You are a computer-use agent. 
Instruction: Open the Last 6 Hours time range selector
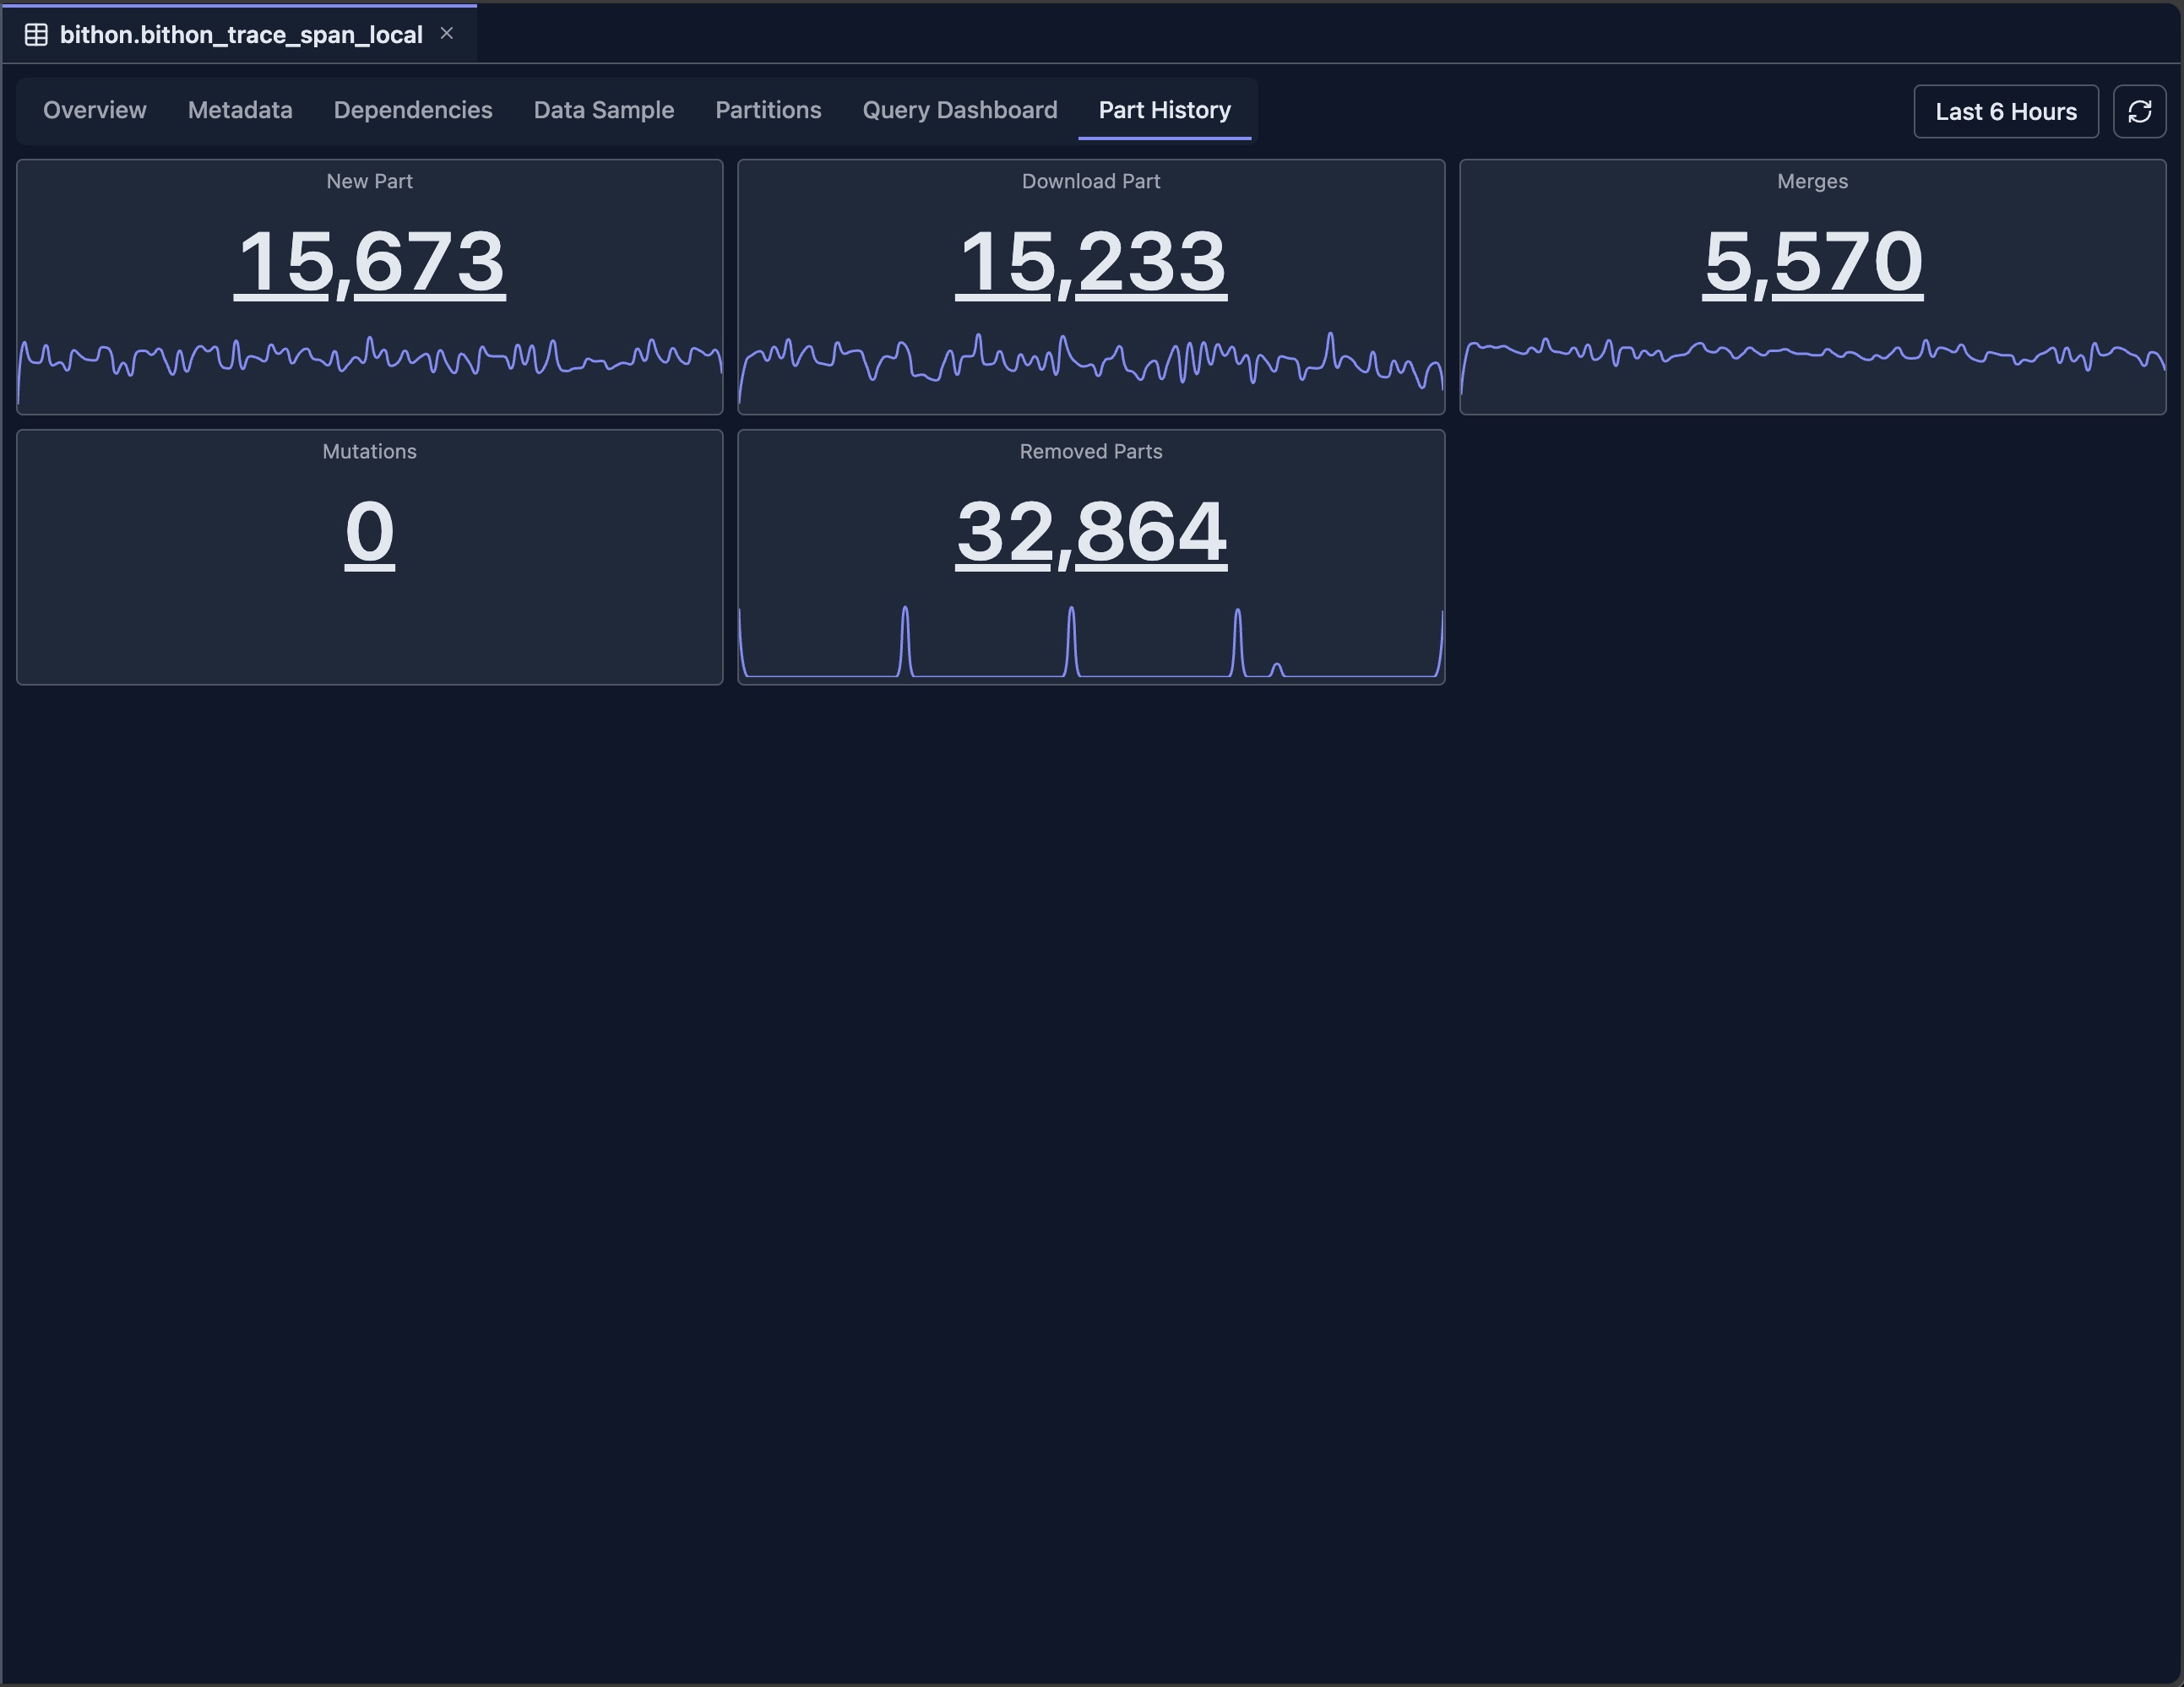click(2005, 111)
